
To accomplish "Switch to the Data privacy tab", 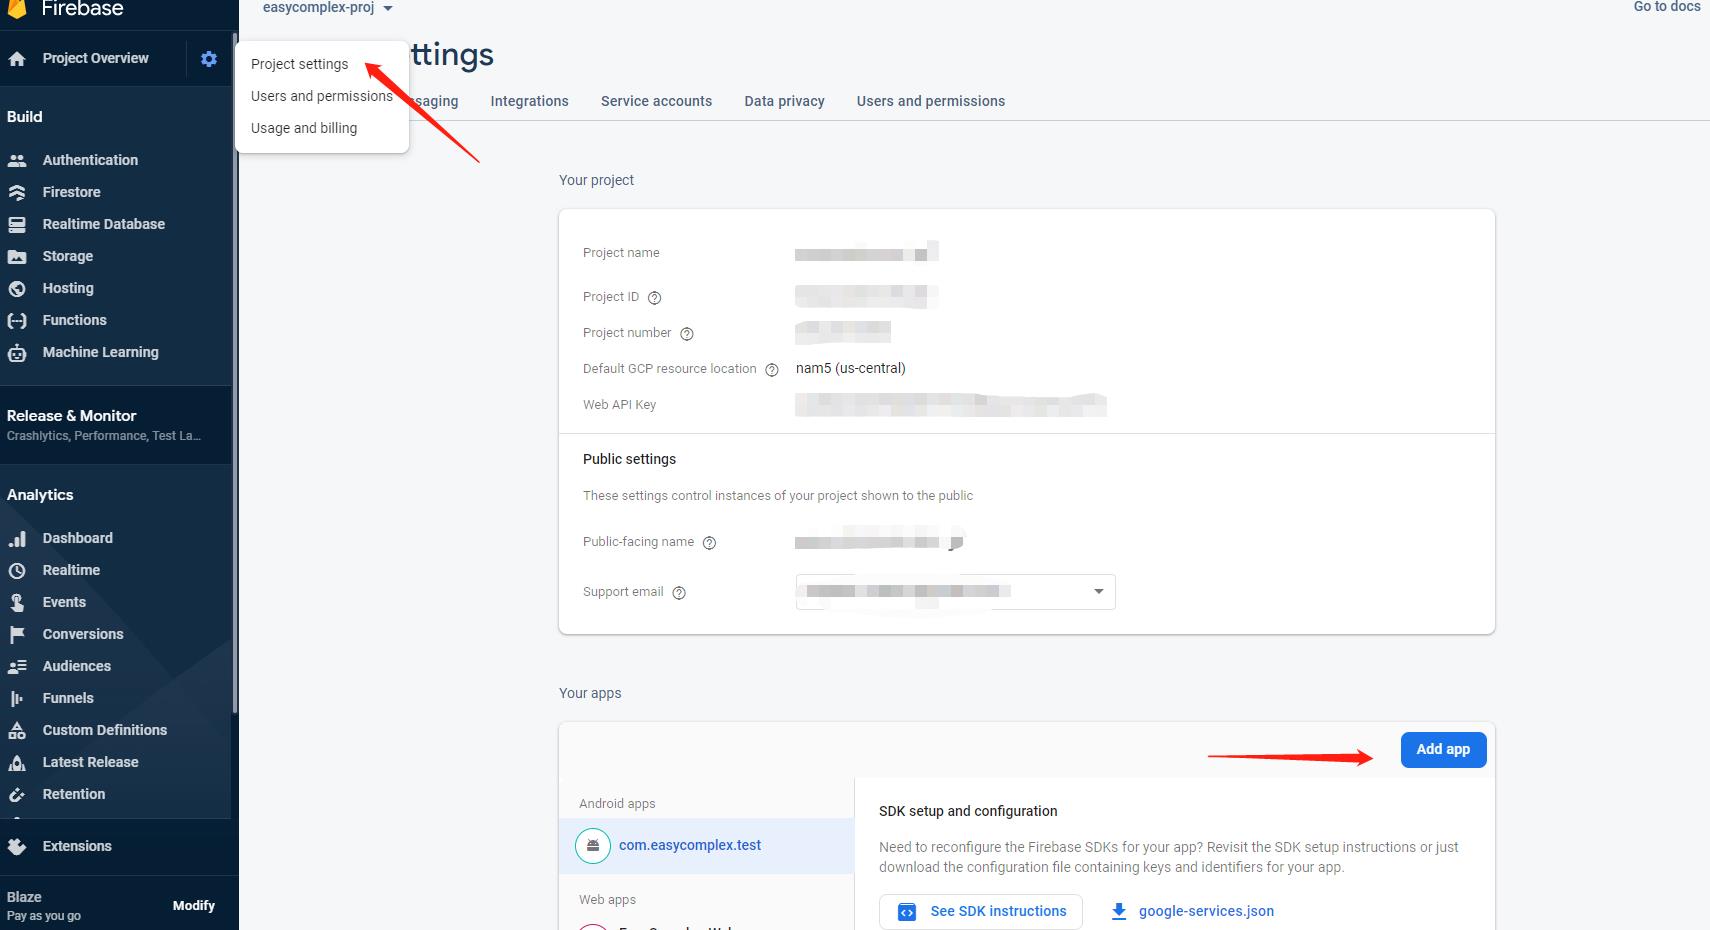I will coord(784,101).
